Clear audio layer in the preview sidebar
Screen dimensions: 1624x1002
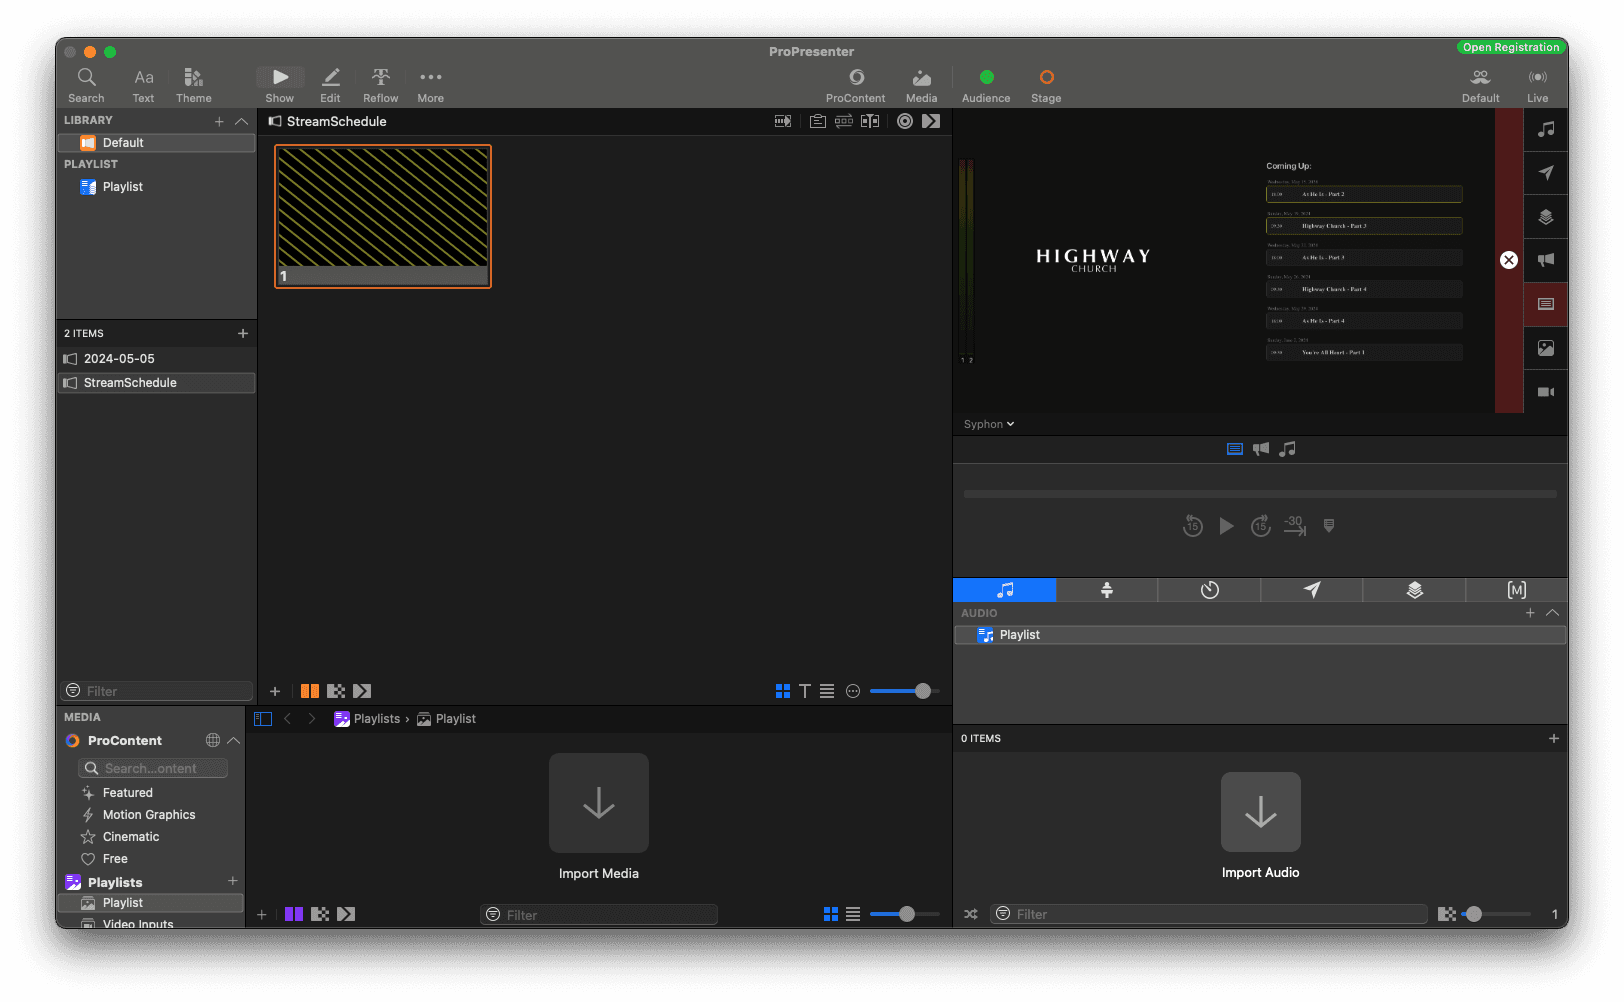click(x=1546, y=129)
